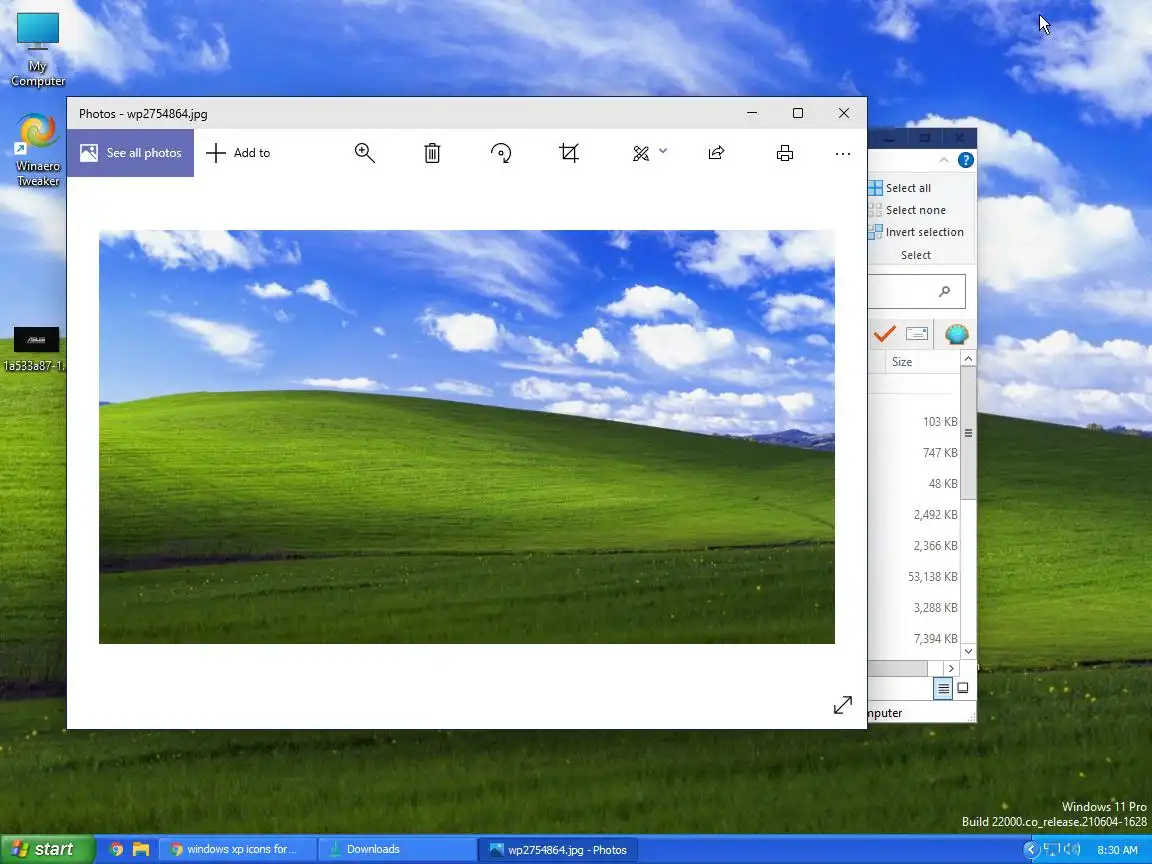Viewport: 1152px width, 864px height.
Task: Open Explorer help via blue question mark
Action: click(x=965, y=160)
